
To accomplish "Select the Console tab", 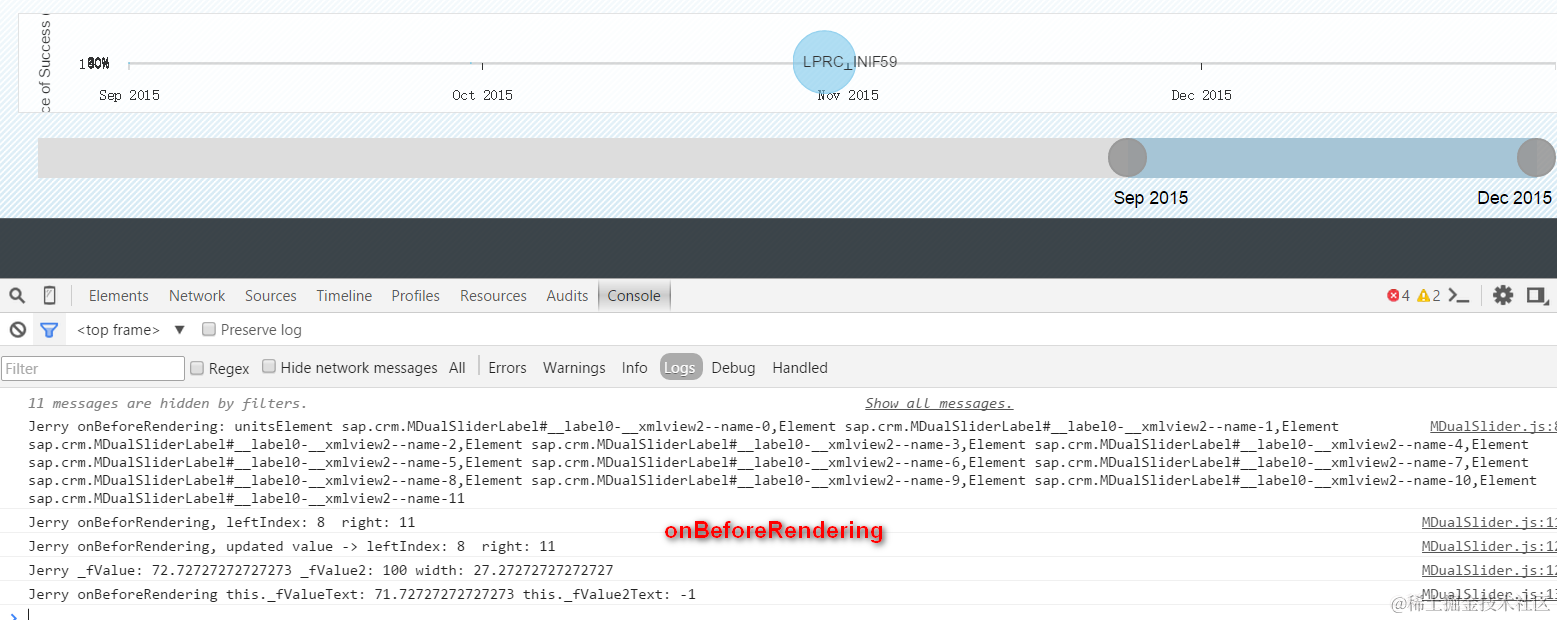I will [634, 295].
